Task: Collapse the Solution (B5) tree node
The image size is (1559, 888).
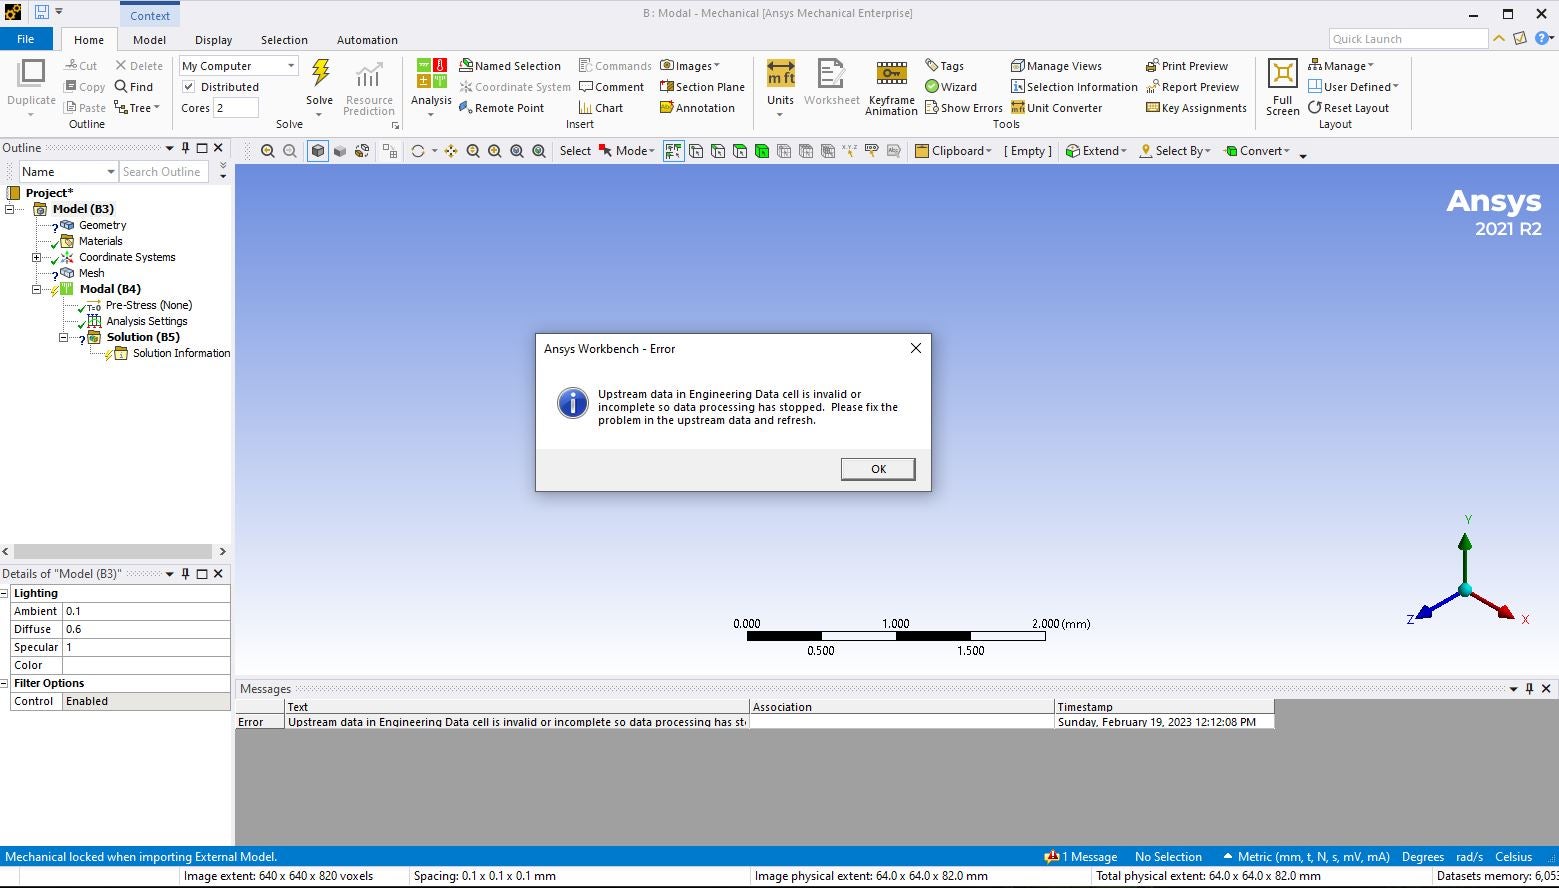Action: click(x=63, y=337)
